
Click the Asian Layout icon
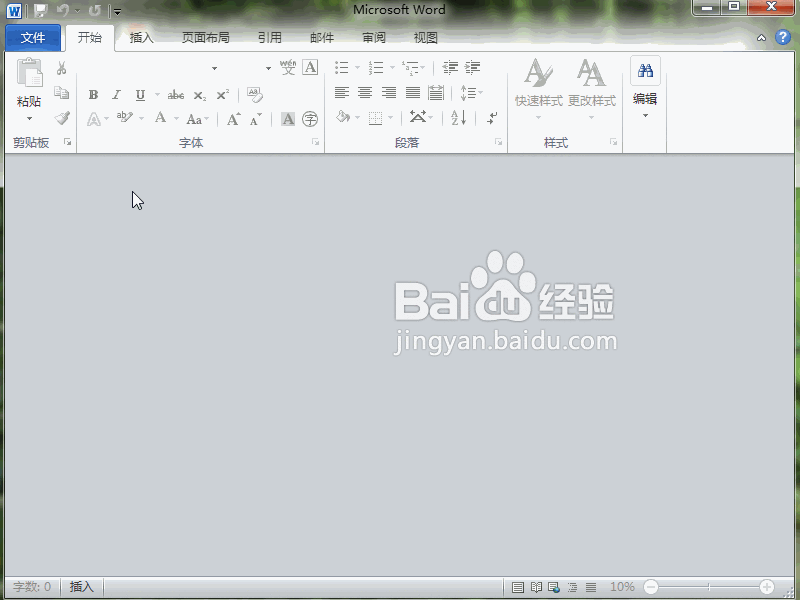[418, 117]
